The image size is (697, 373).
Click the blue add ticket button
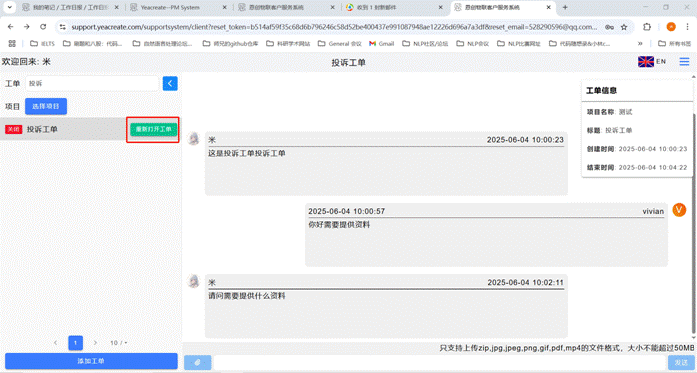91,361
